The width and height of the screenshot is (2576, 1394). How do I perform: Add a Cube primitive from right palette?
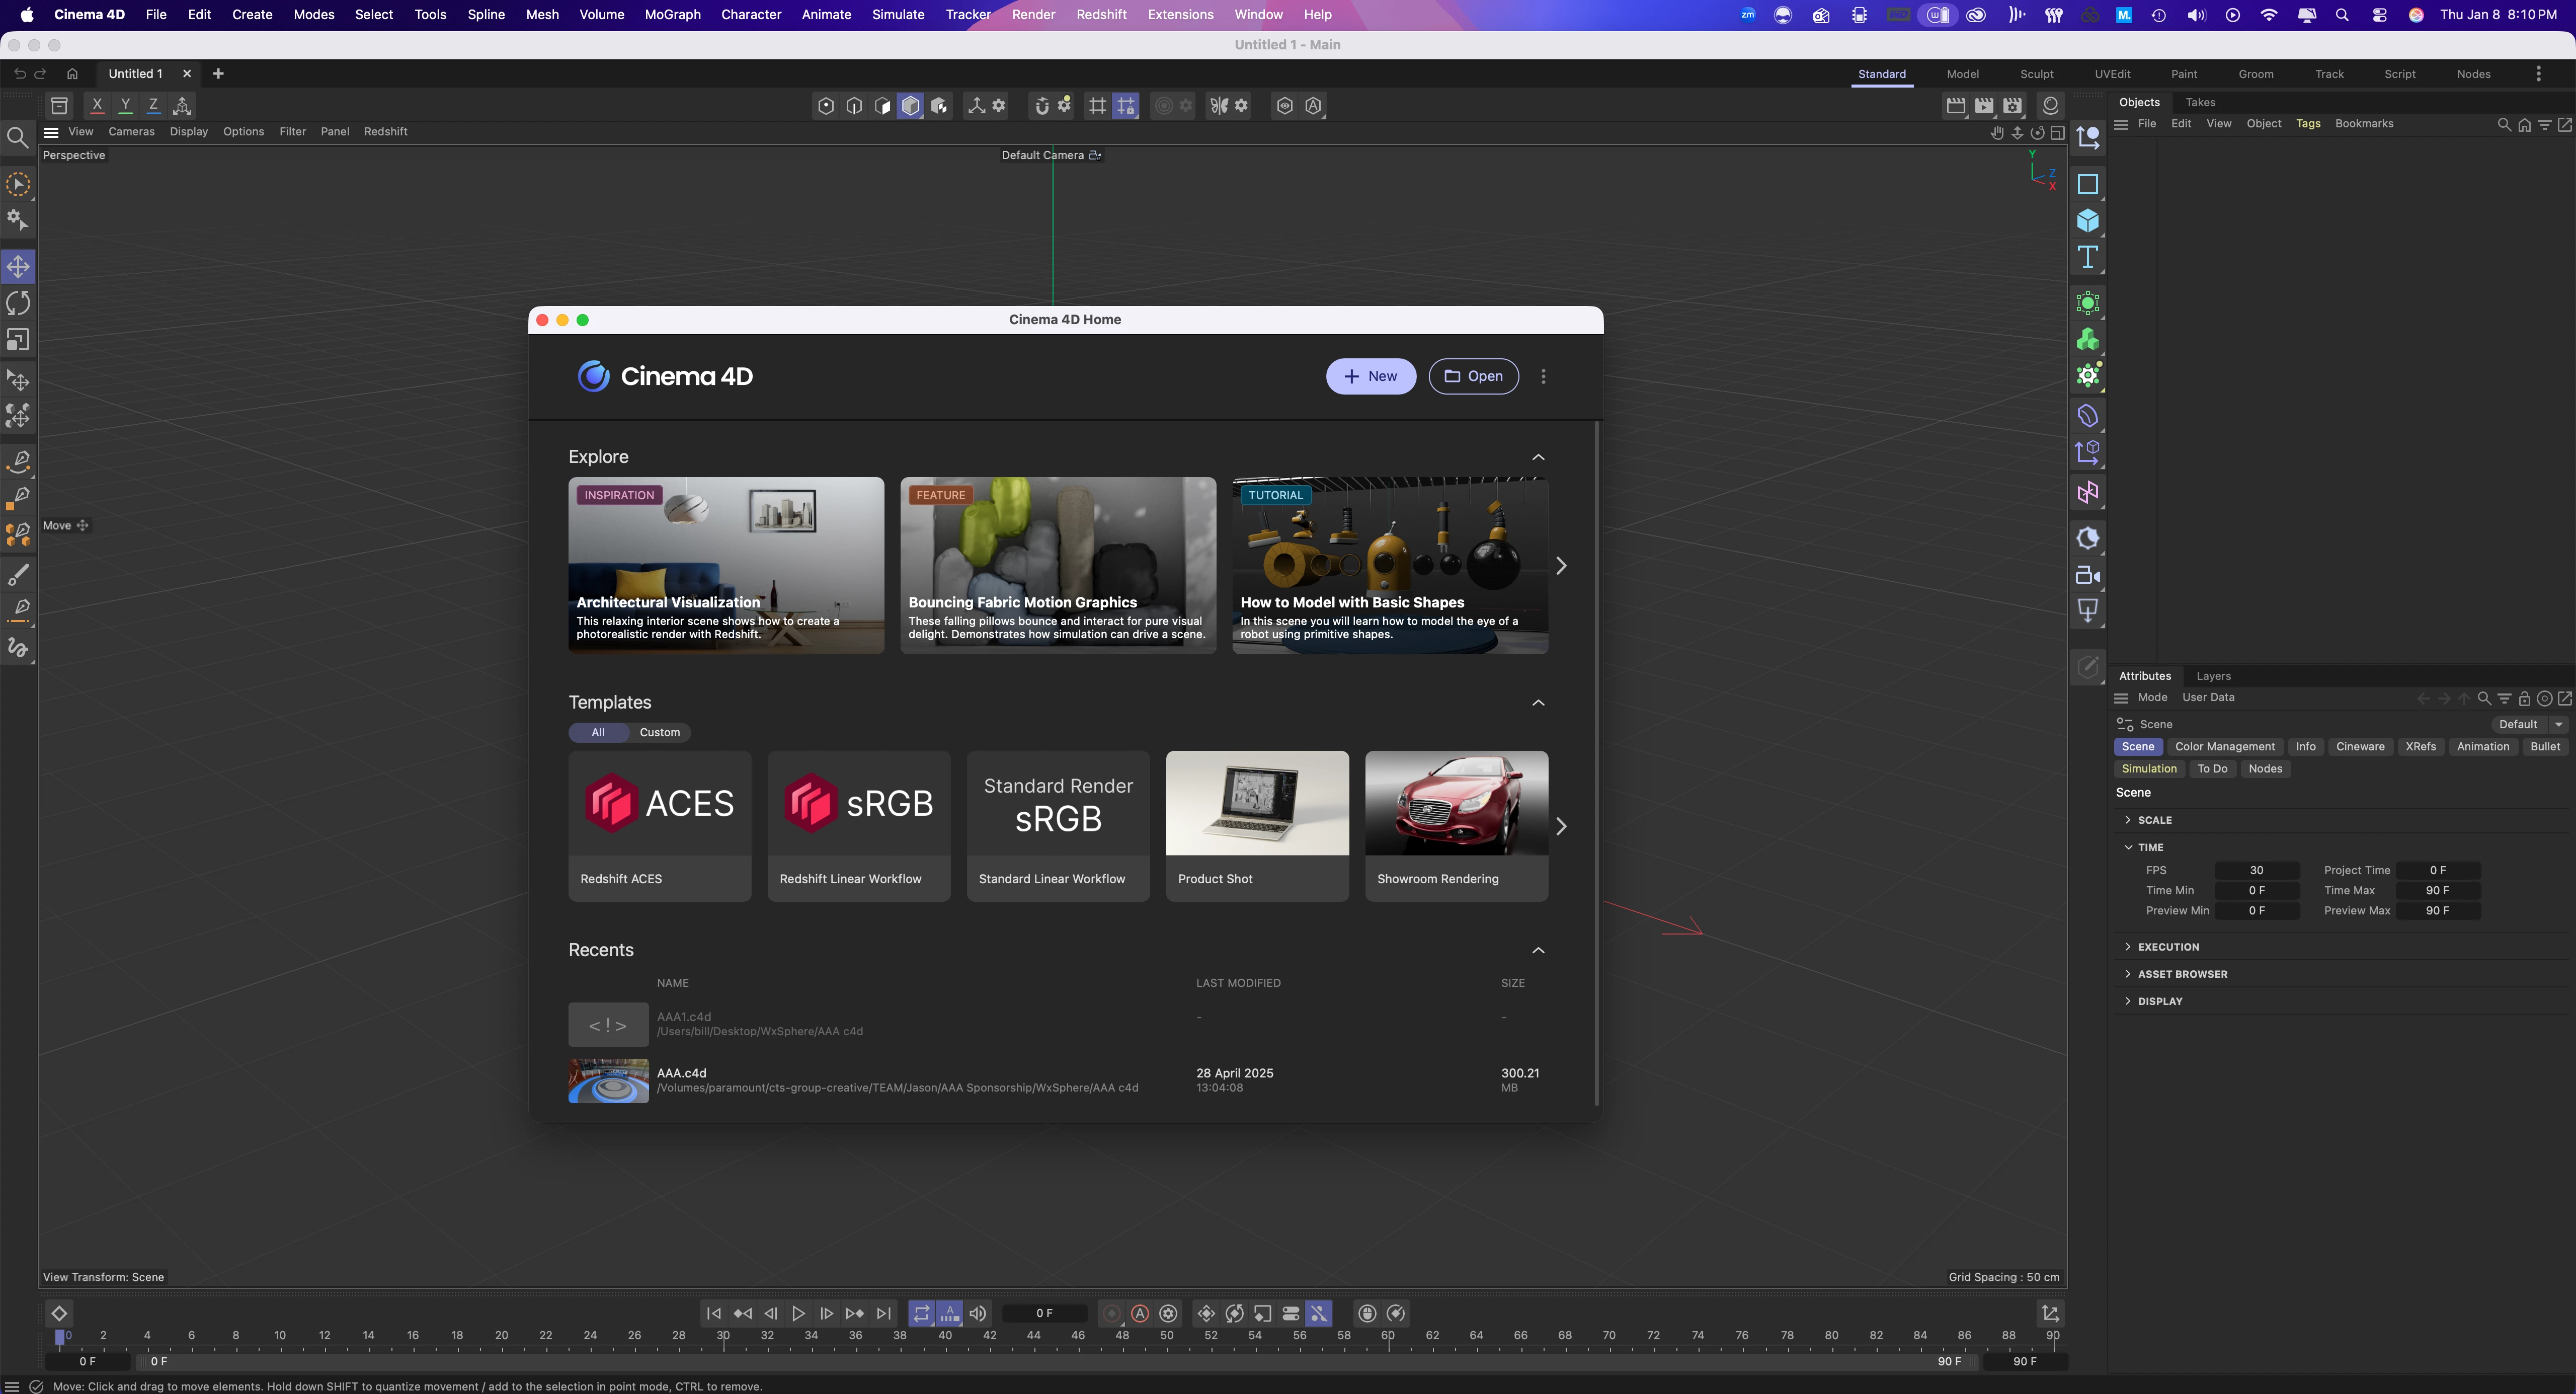(2088, 221)
